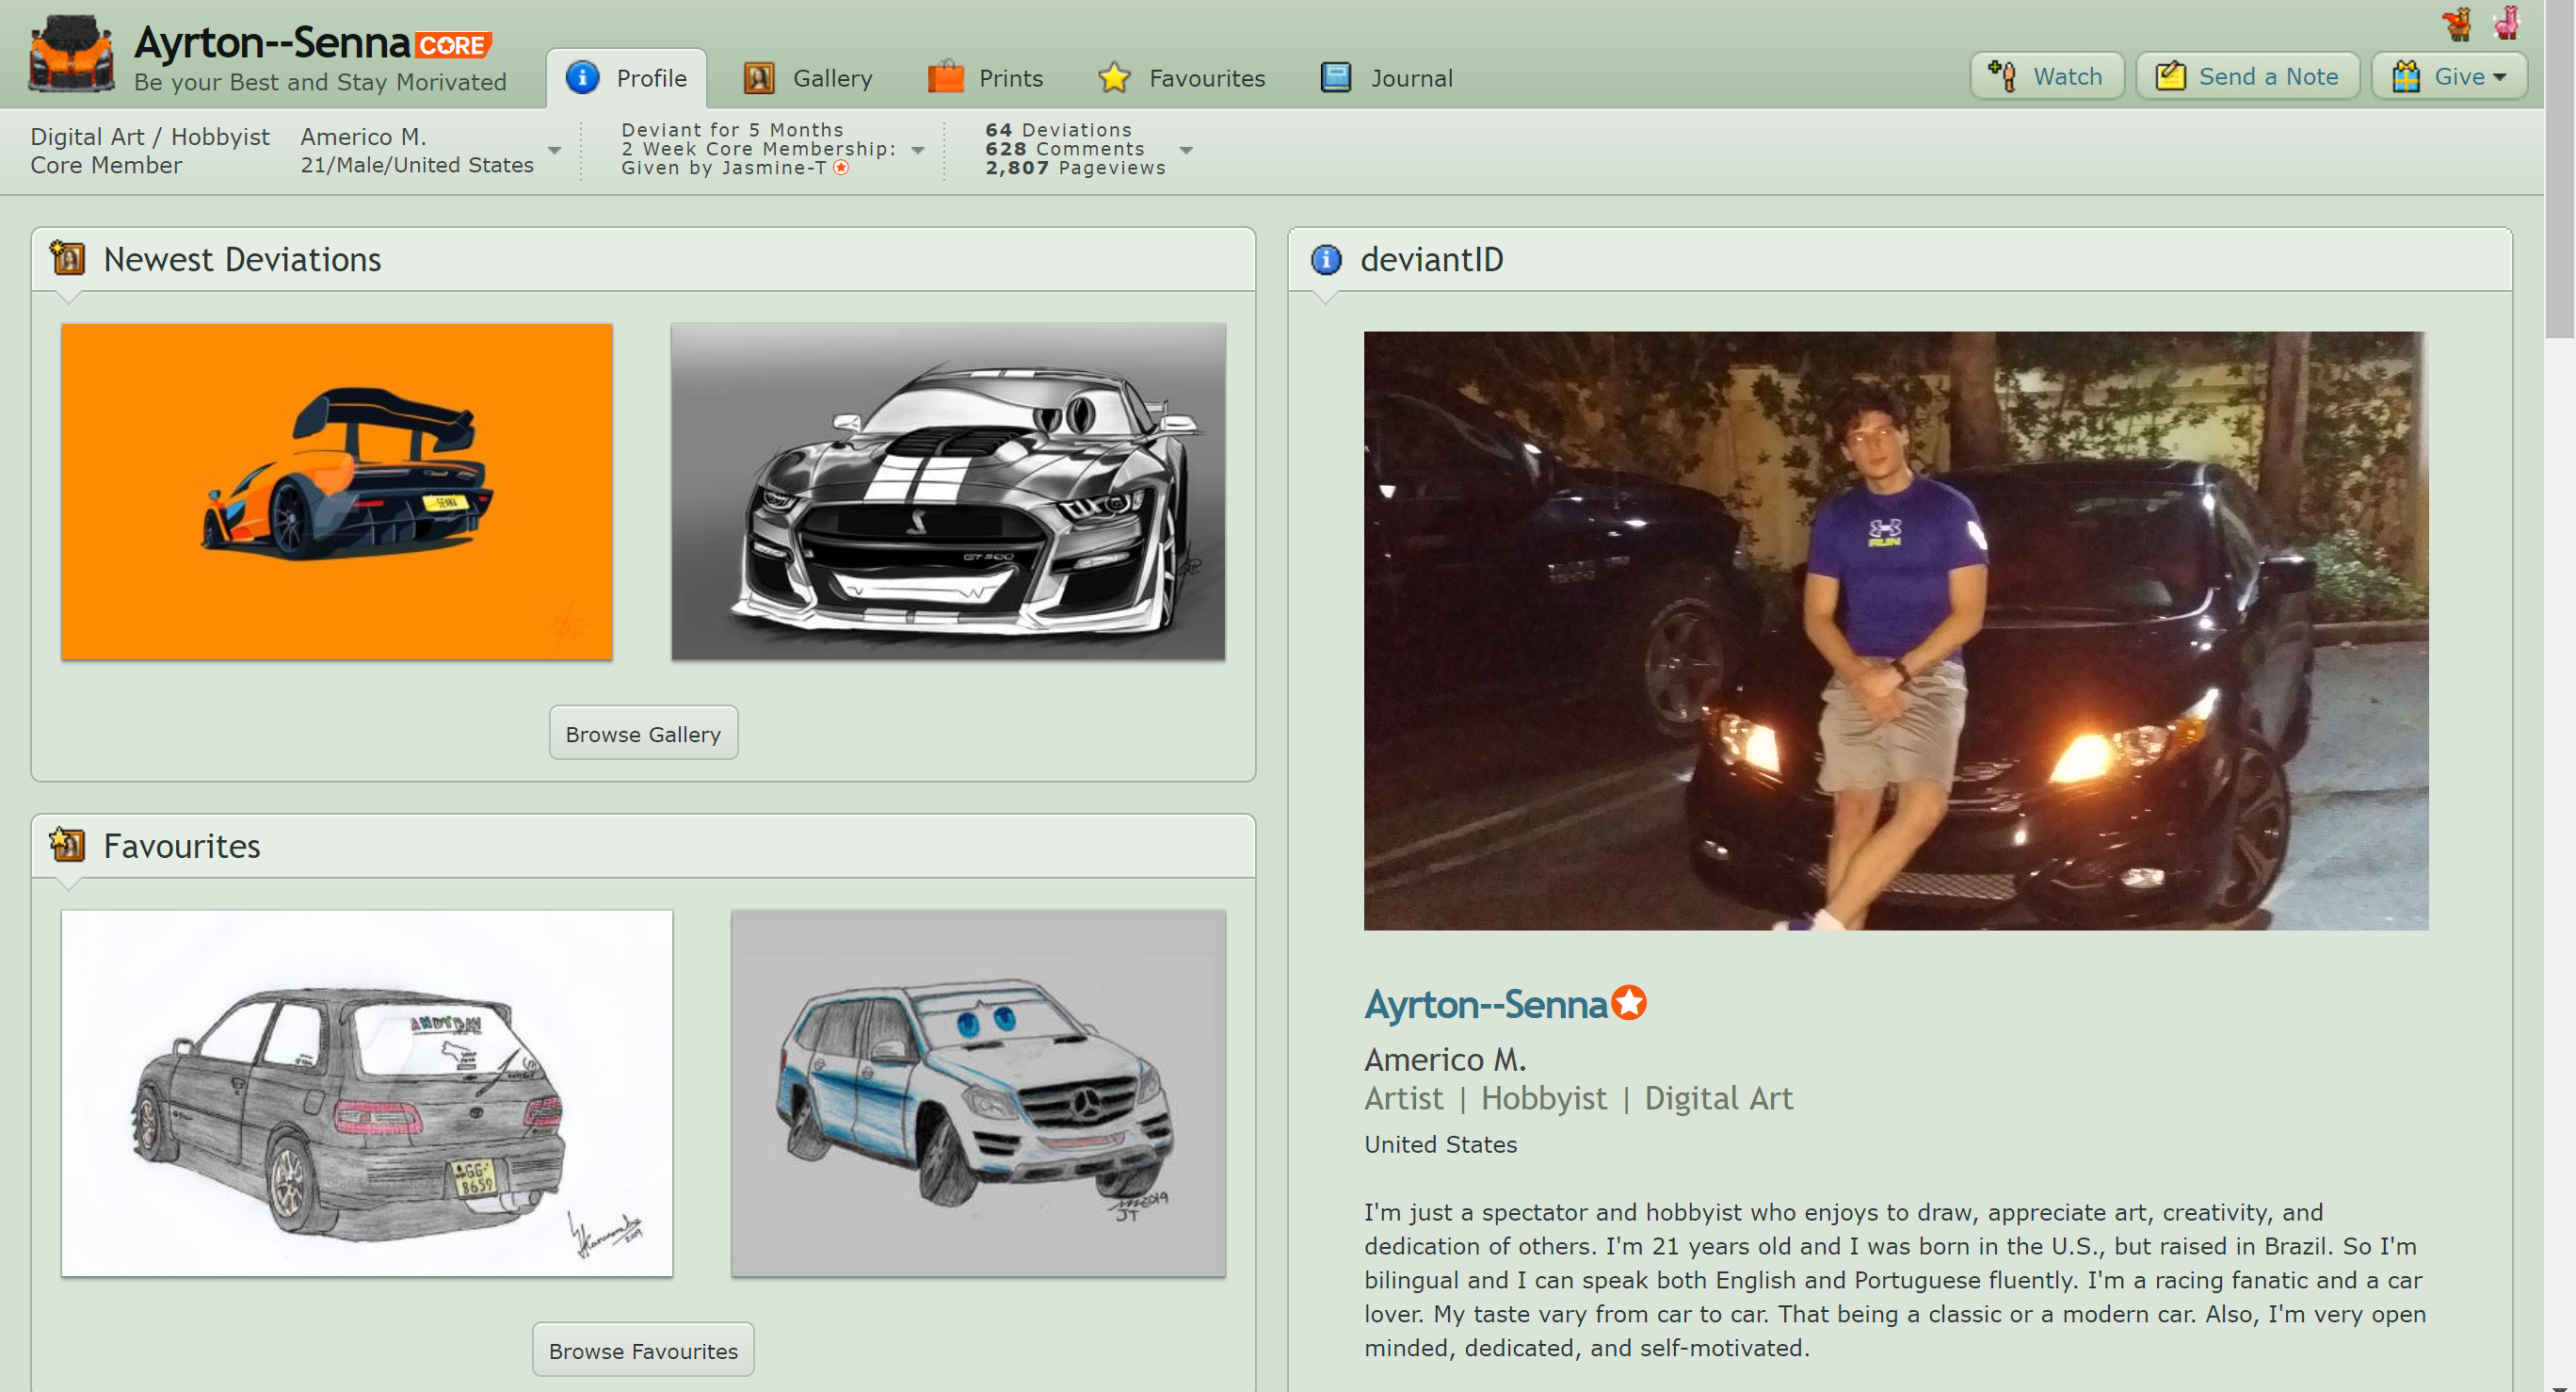Click the star icon beside Jasmine-T
This screenshot has height=1392, width=2576.
[841, 168]
